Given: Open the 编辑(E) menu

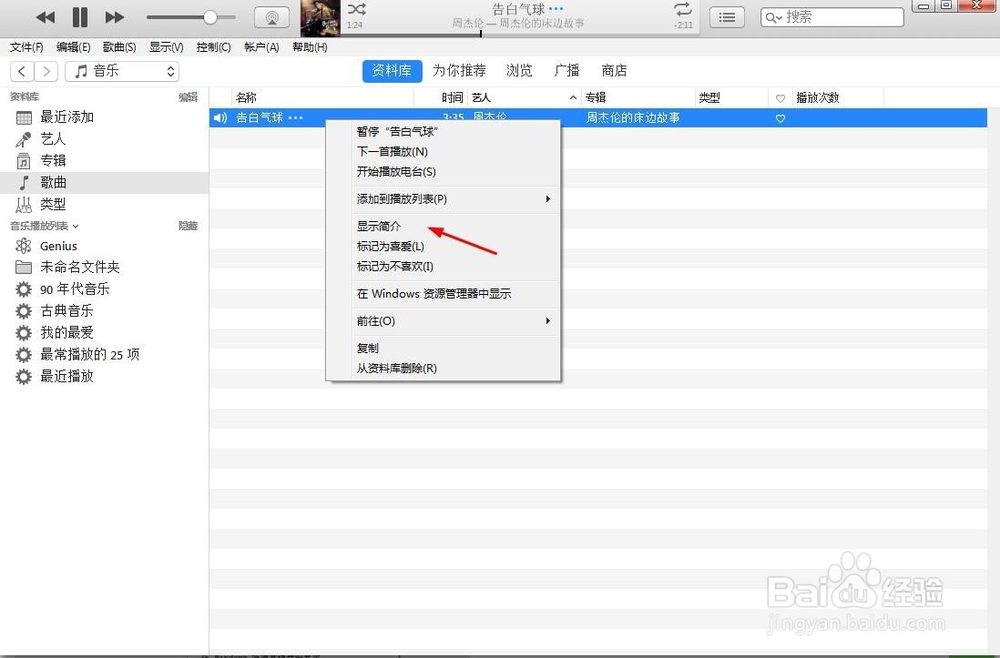Looking at the screenshot, I should 73,47.
